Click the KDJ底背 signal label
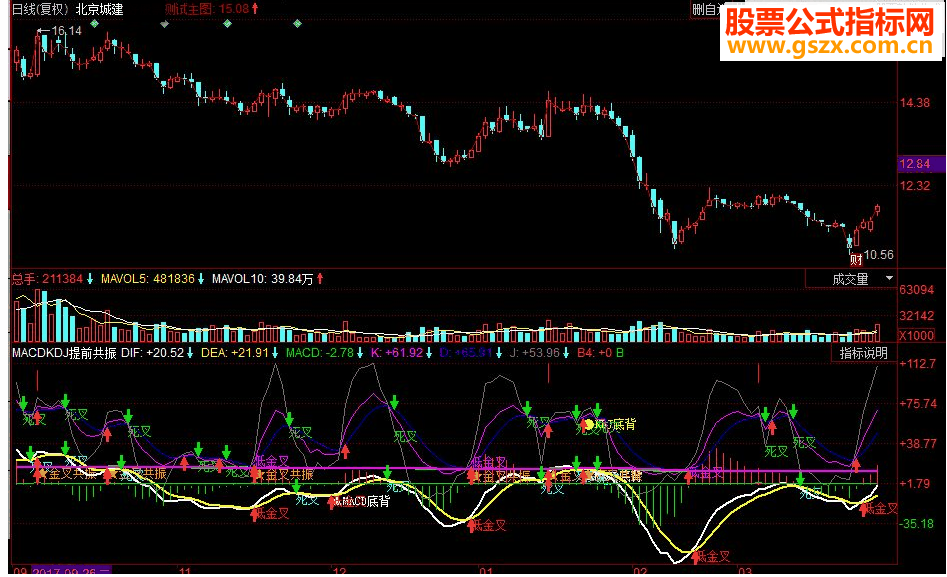 615,425
